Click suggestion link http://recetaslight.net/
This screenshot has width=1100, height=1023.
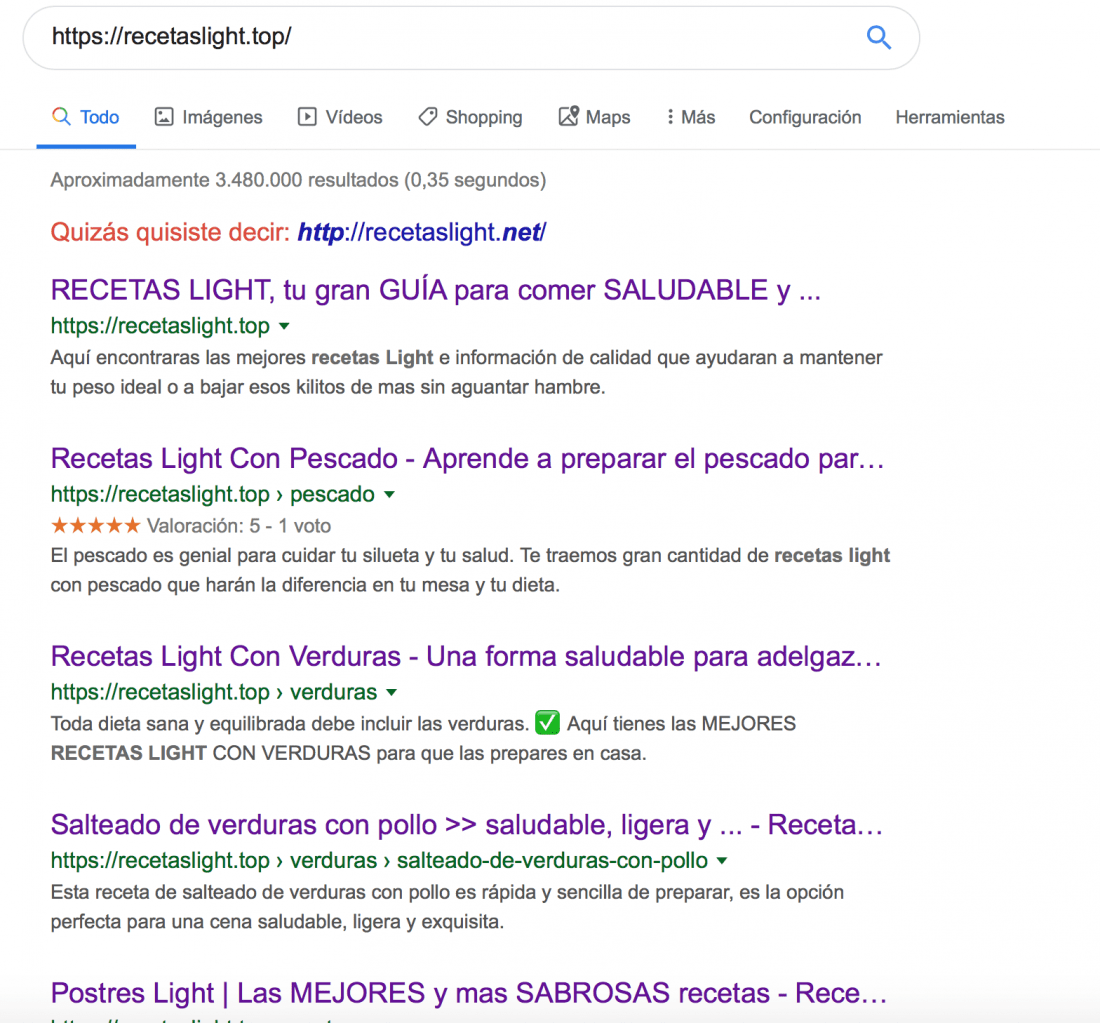point(422,232)
